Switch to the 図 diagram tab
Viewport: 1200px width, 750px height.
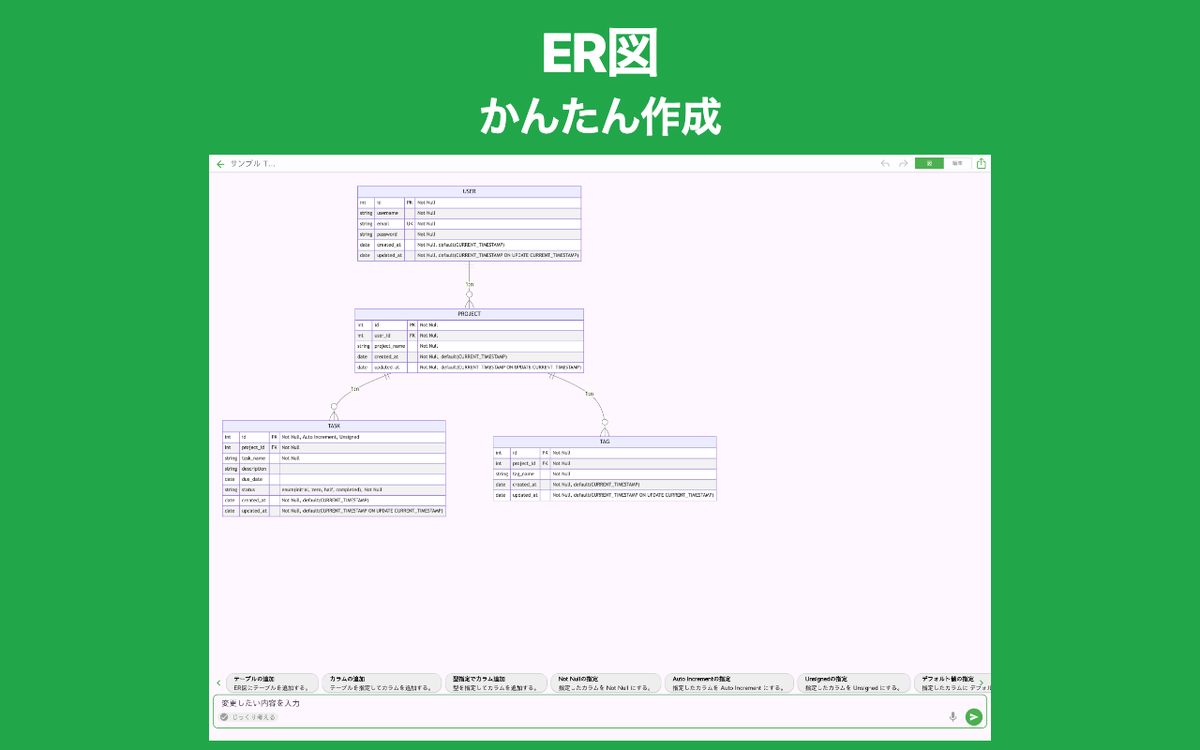[929, 163]
